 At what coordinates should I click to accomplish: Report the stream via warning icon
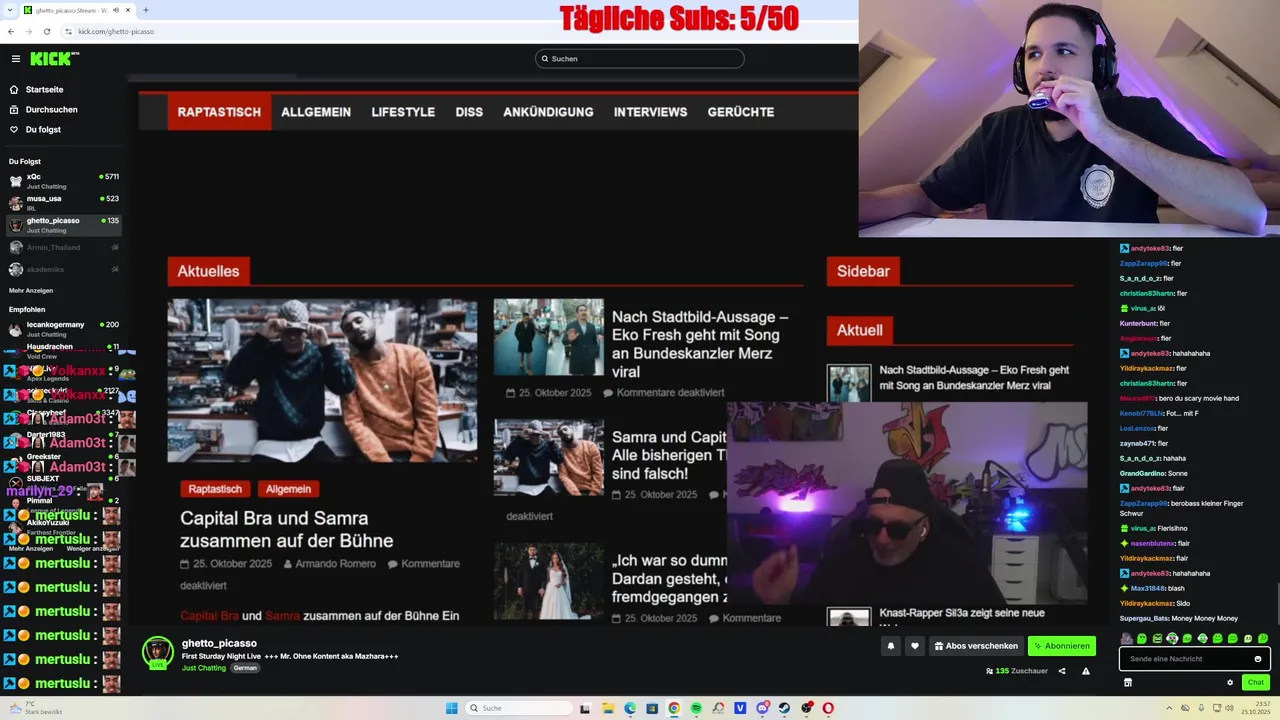(1086, 671)
